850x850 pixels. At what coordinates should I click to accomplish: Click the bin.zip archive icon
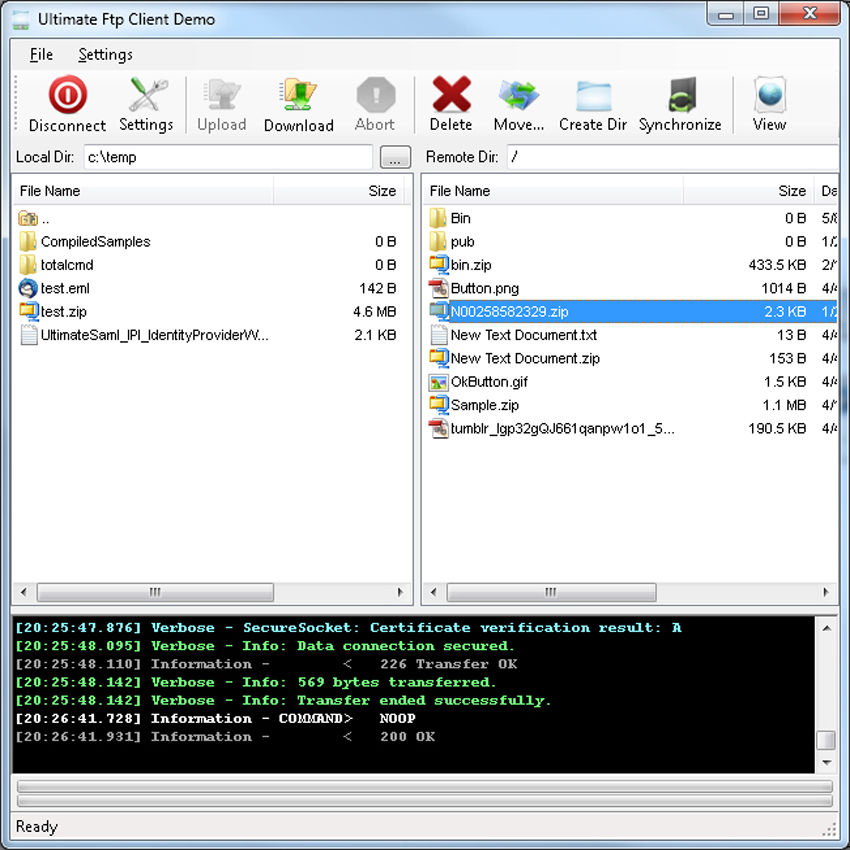tap(439, 265)
